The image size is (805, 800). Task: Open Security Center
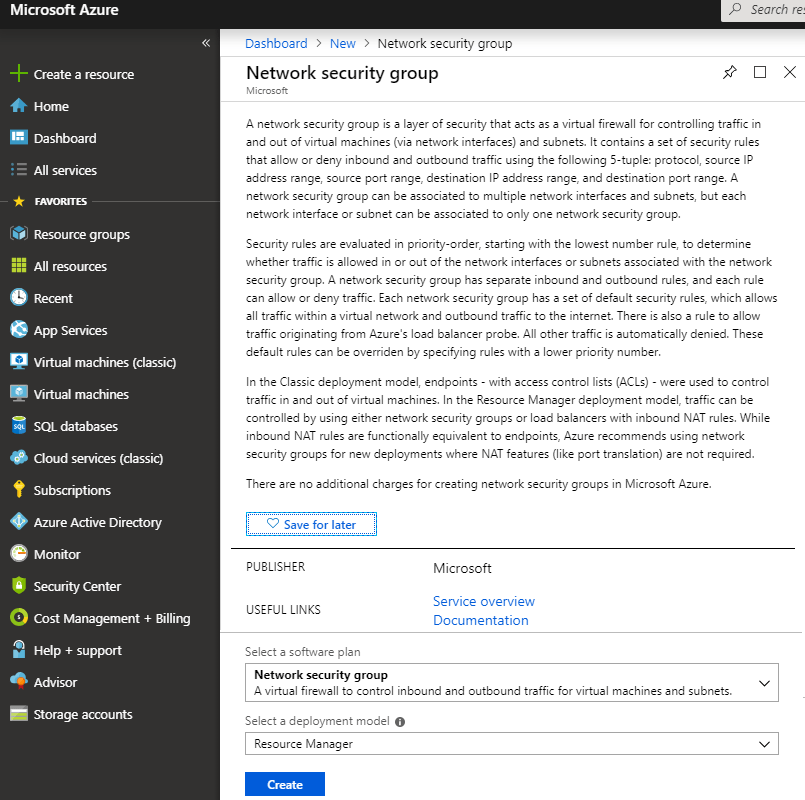pyautogui.click(x=83, y=586)
